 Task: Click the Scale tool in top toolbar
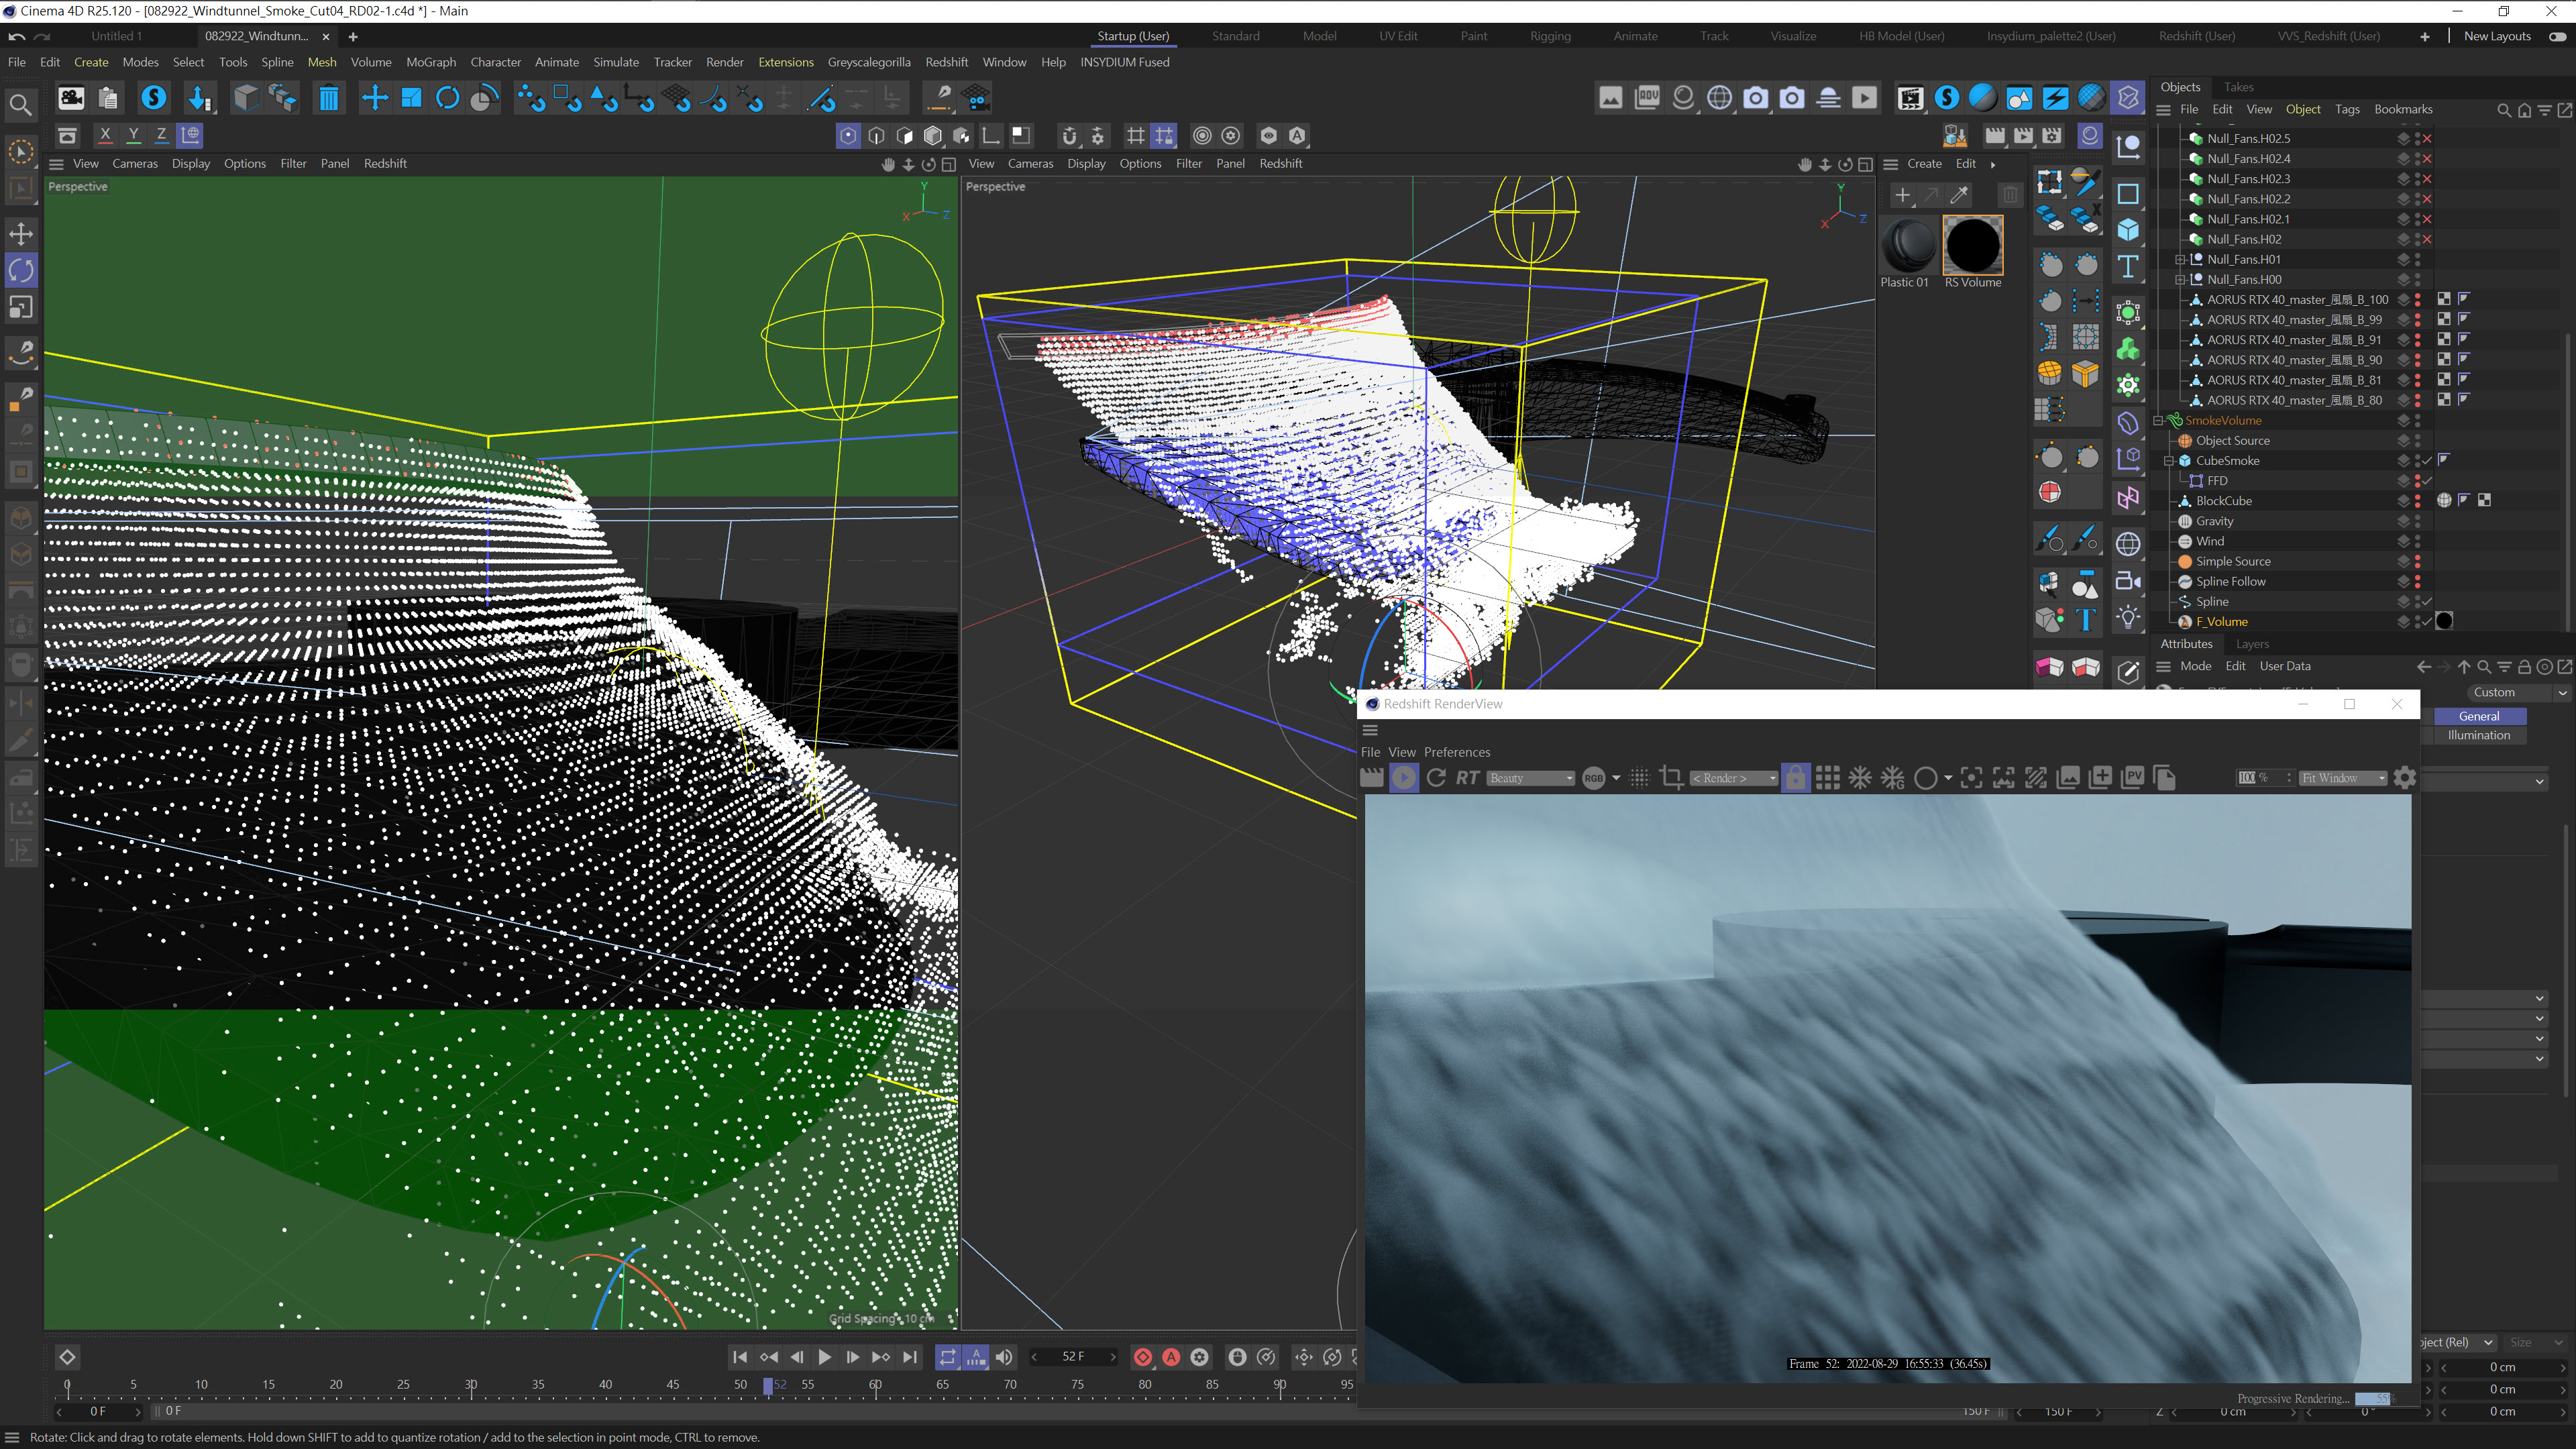pyautogui.click(x=411, y=98)
